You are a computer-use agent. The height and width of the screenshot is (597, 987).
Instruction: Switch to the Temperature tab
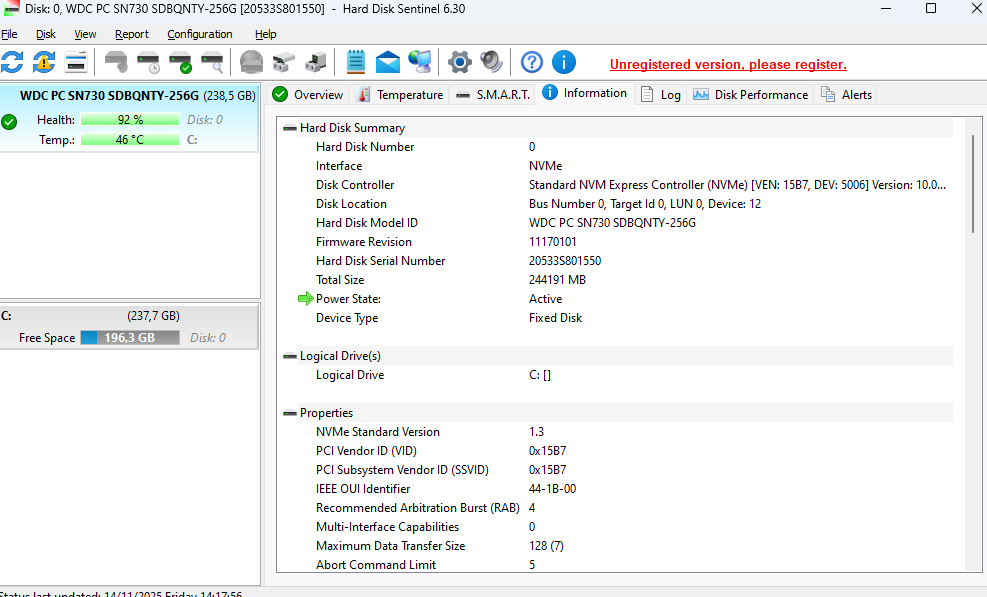click(399, 95)
